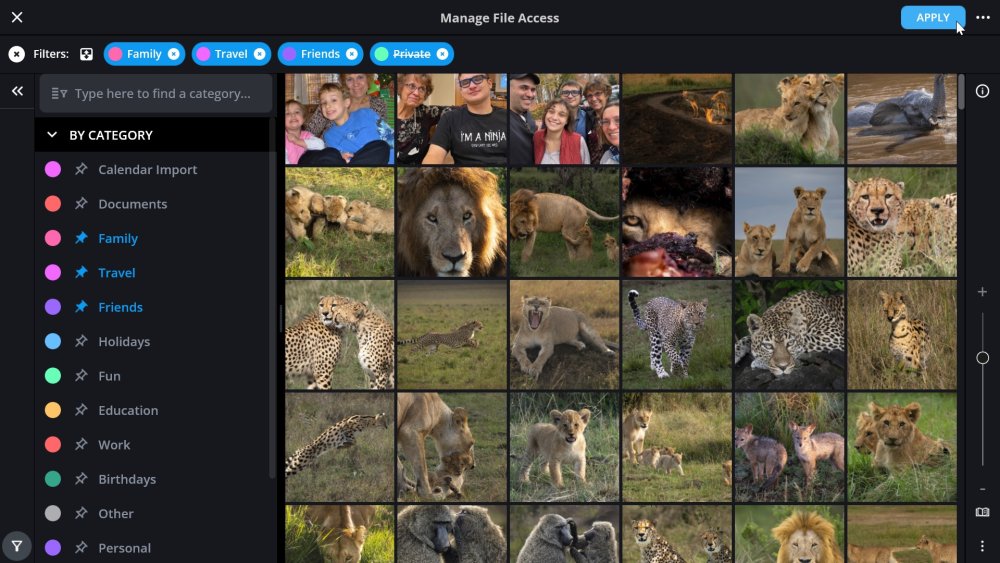Select the elephant in water photo
1000x563 pixels.
[x=902, y=119]
